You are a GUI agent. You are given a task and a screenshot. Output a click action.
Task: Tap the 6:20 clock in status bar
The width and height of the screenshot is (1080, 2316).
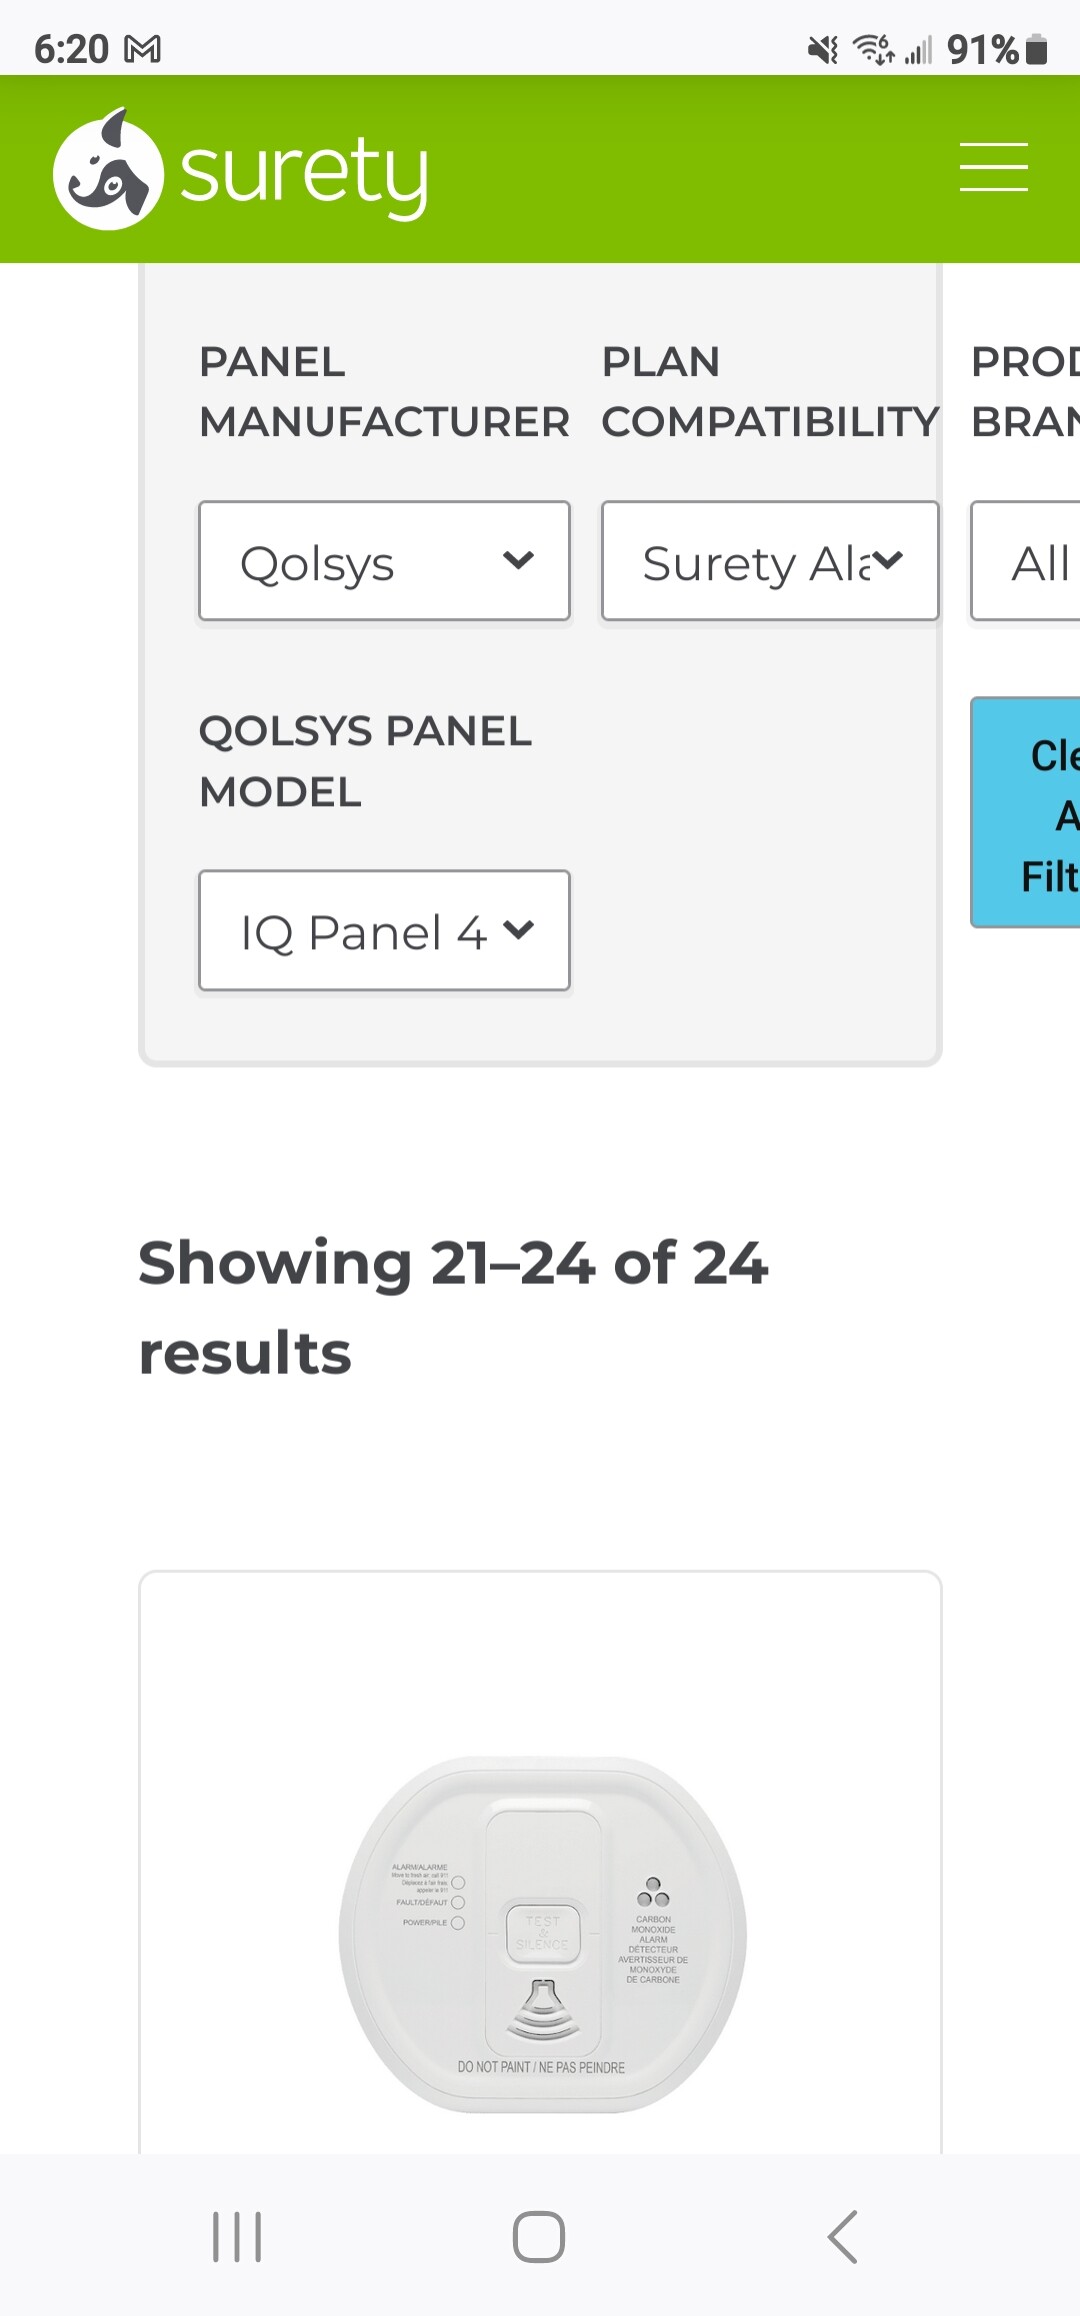(x=71, y=49)
